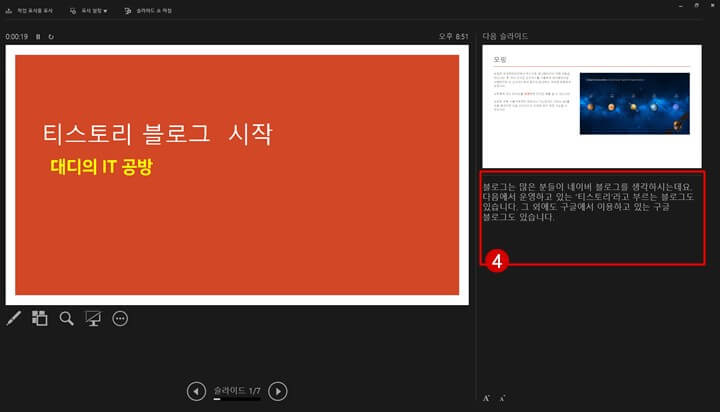Click the next slide preview thumbnail
Viewport: 720px width, 412px height.
click(x=592, y=106)
